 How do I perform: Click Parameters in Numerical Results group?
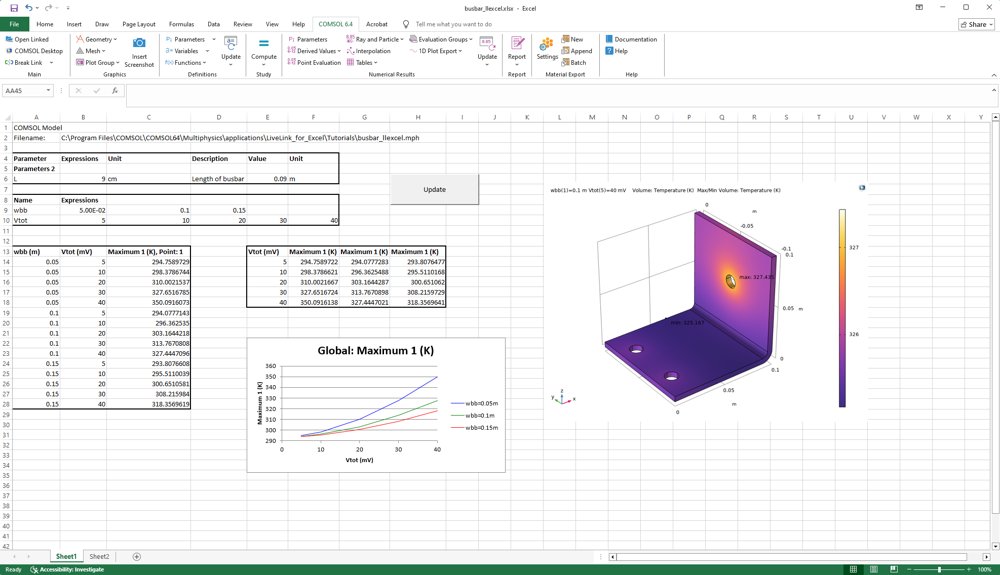pyautogui.click(x=308, y=40)
